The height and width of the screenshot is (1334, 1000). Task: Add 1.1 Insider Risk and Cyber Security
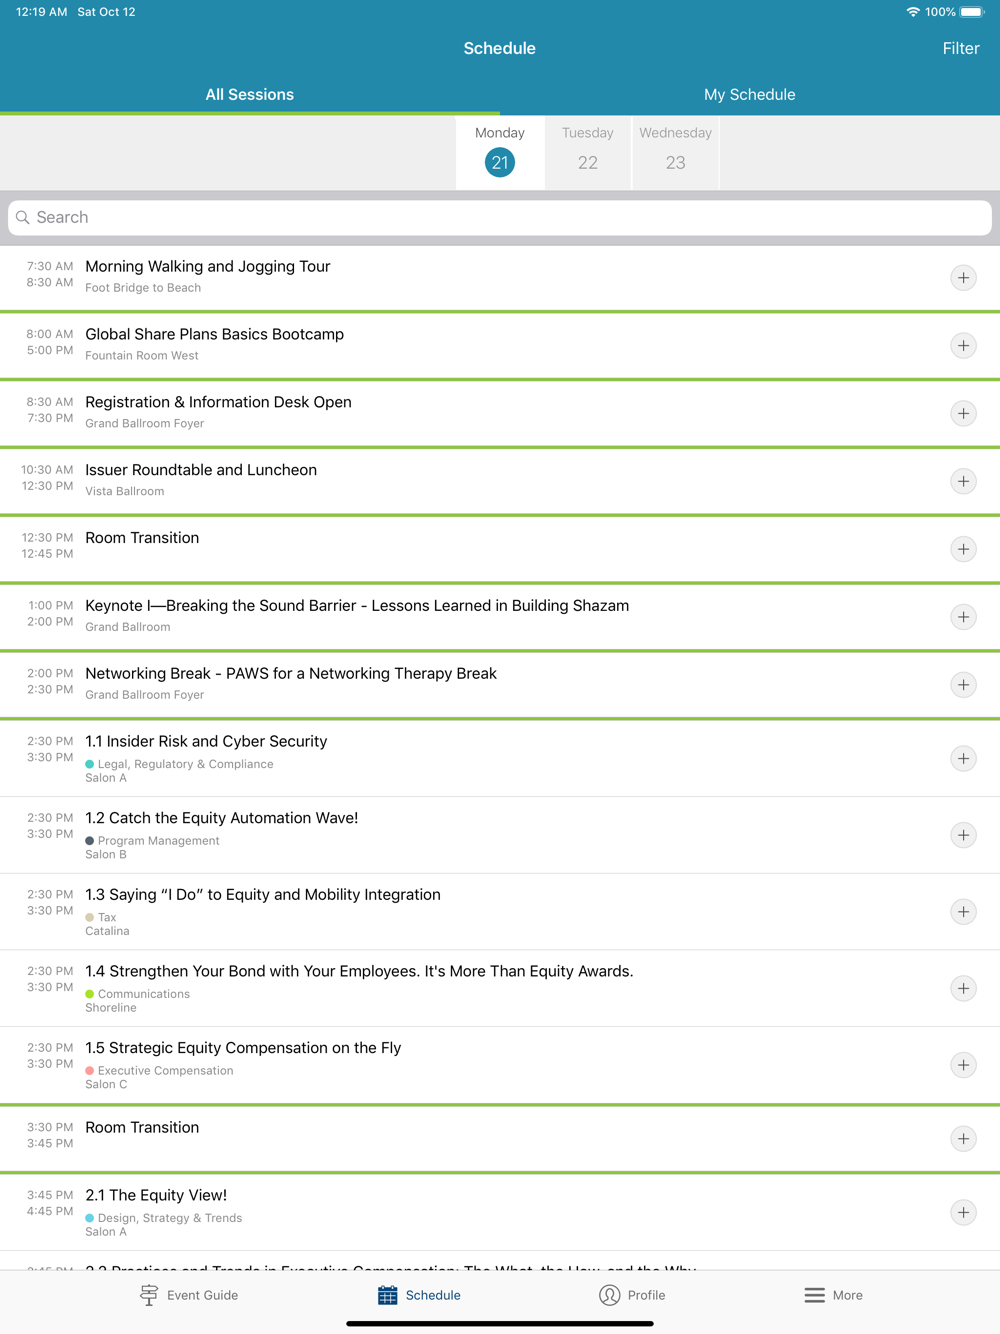(x=963, y=758)
